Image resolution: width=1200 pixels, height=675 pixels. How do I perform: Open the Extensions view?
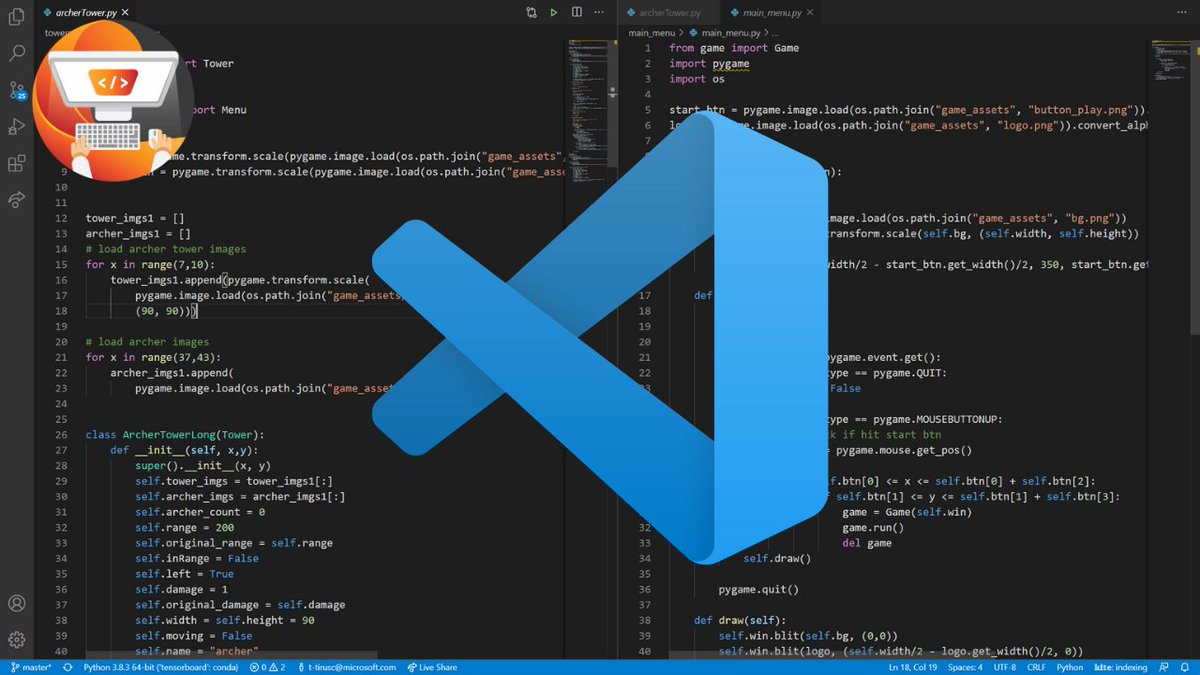tap(16, 163)
